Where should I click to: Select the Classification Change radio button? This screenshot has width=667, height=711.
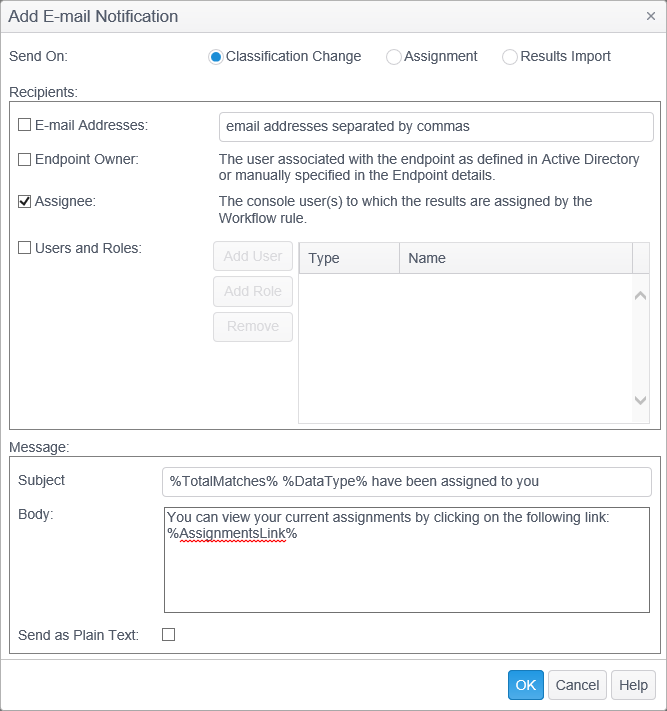pos(216,57)
